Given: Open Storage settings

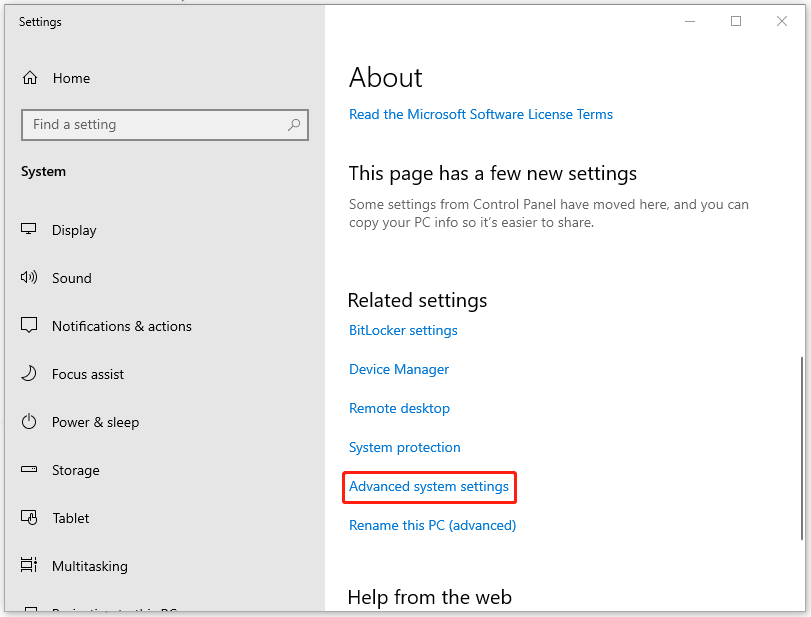Looking at the screenshot, I should [x=76, y=471].
